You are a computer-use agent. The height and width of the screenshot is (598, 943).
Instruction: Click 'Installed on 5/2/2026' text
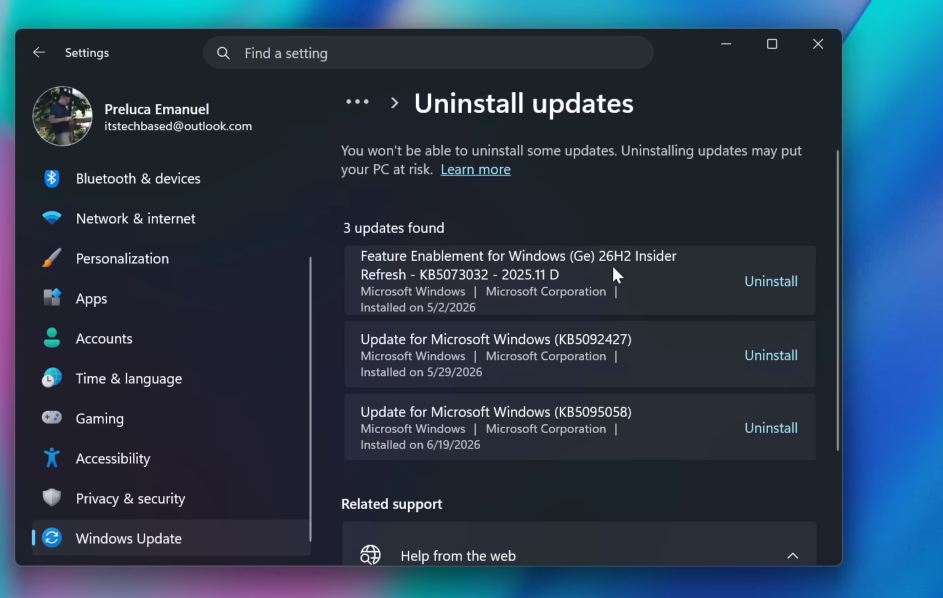click(x=418, y=307)
